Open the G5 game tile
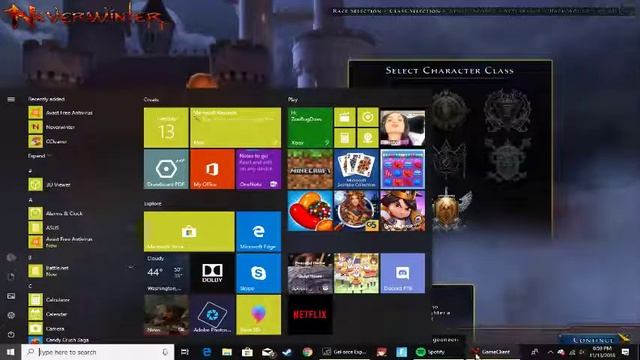The width and height of the screenshot is (640, 360). tap(356, 211)
